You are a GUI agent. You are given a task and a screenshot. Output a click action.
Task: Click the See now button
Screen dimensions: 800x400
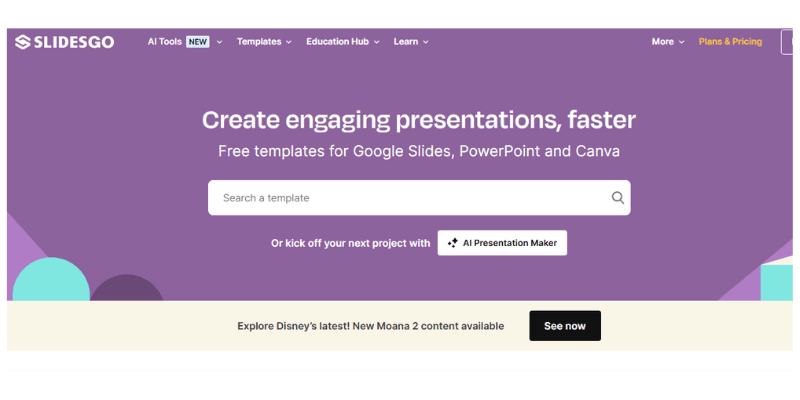tap(565, 326)
